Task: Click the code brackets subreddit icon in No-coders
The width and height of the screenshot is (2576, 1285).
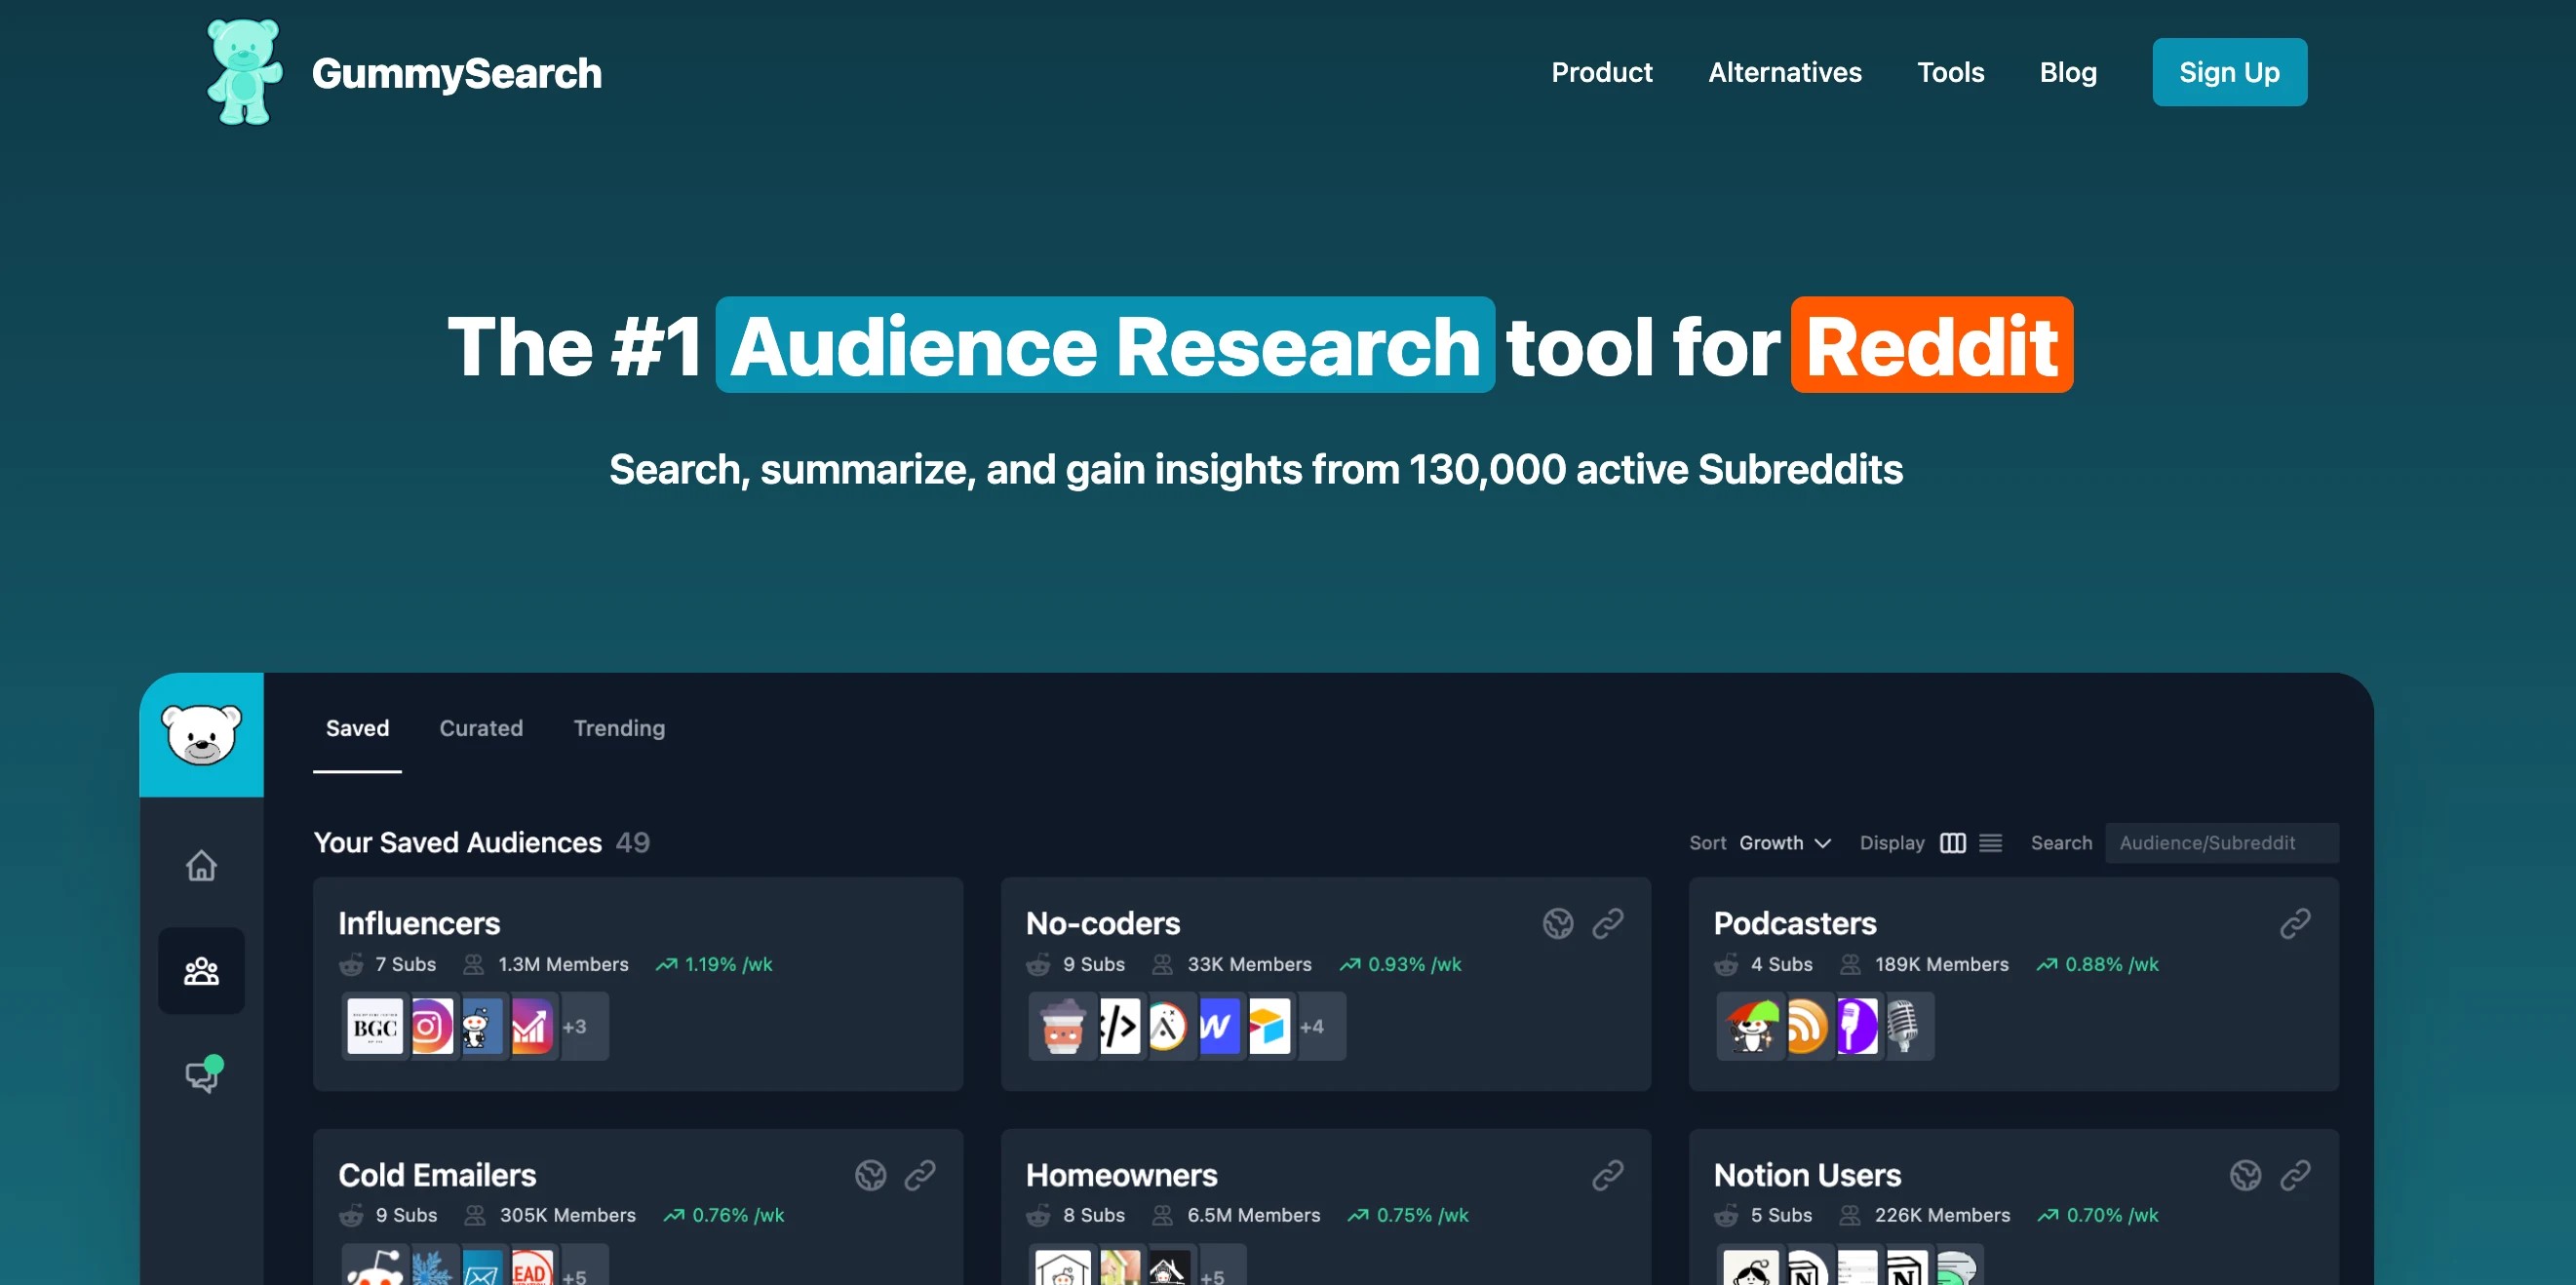Action: [1119, 1026]
